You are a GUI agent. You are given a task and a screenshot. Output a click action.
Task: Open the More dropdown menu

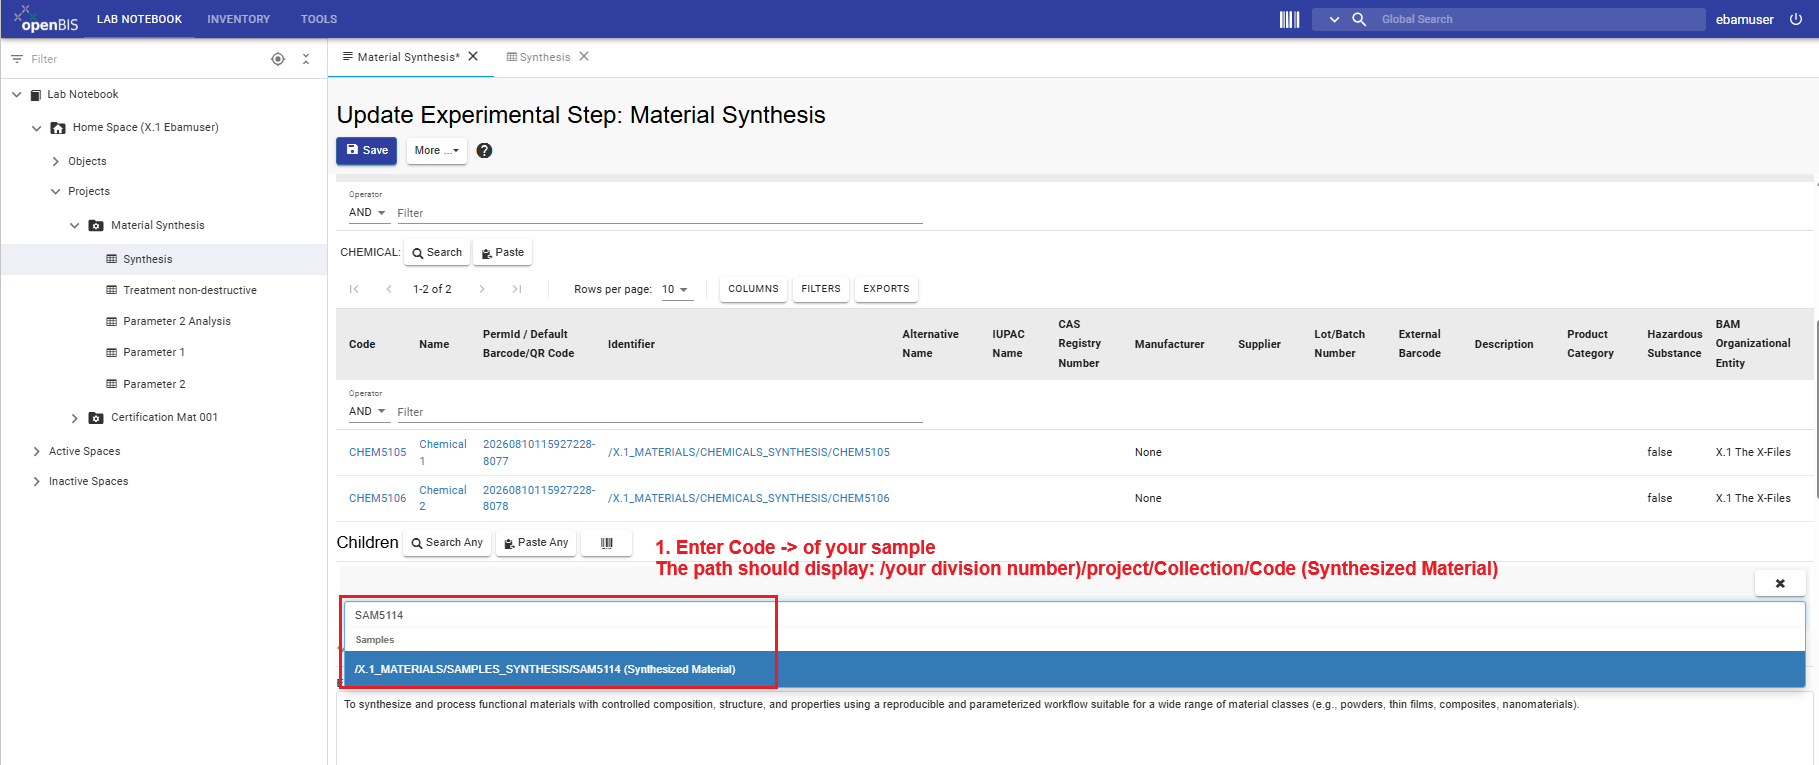[x=437, y=150]
